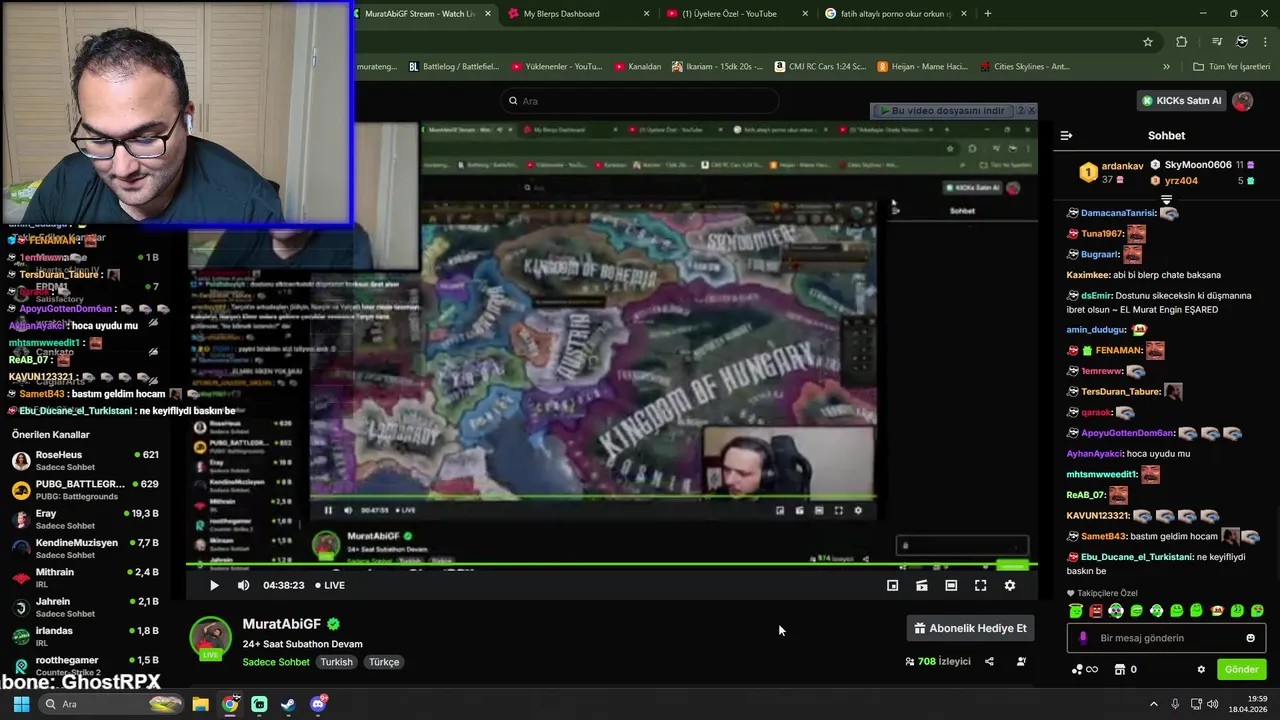This screenshot has height=720, width=1280.
Task: Open Cities Skylines bookmark
Action: click(1024, 67)
